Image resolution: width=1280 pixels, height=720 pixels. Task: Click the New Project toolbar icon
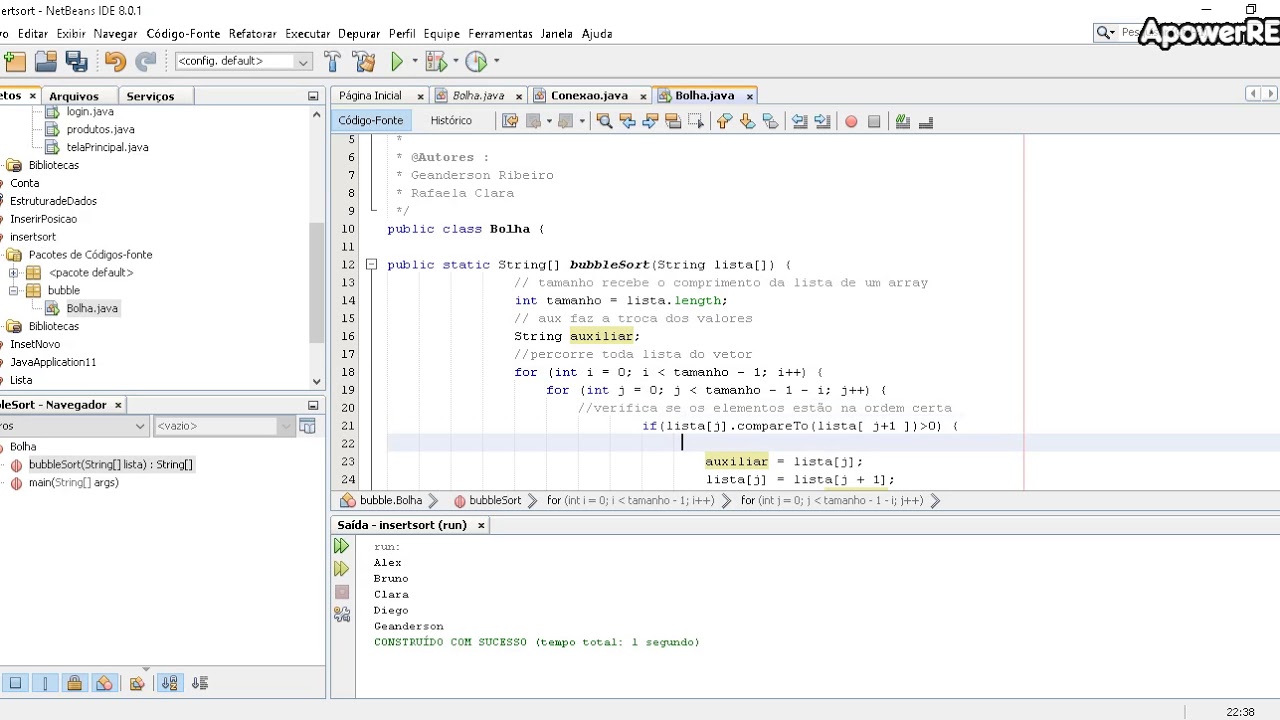[14, 62]
